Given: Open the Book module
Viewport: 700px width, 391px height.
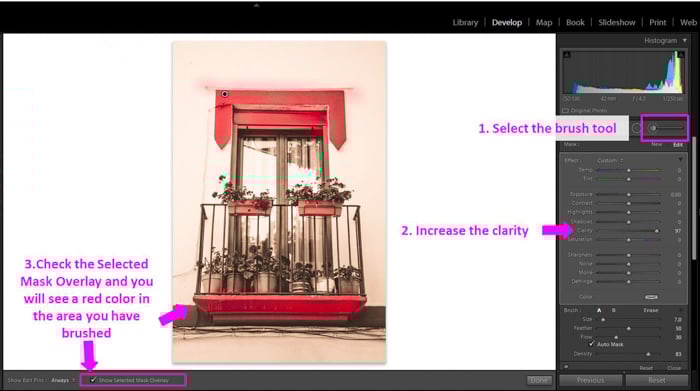Looking at the screenshot, I should [575, 22].
